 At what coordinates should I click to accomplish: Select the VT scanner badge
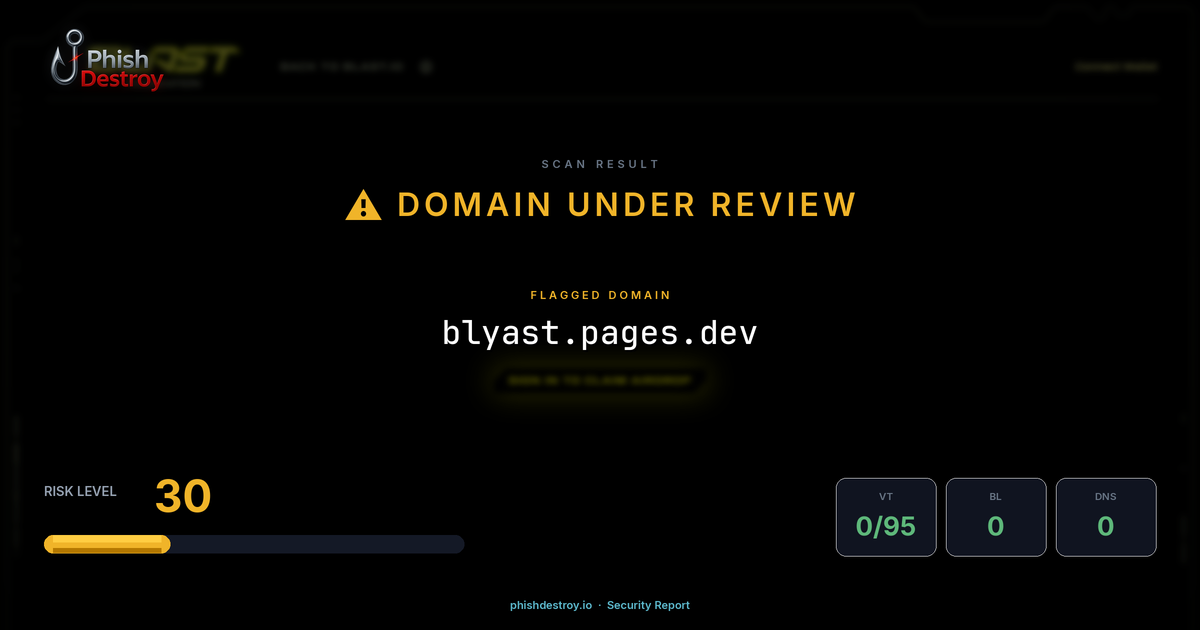click(886, 516)
